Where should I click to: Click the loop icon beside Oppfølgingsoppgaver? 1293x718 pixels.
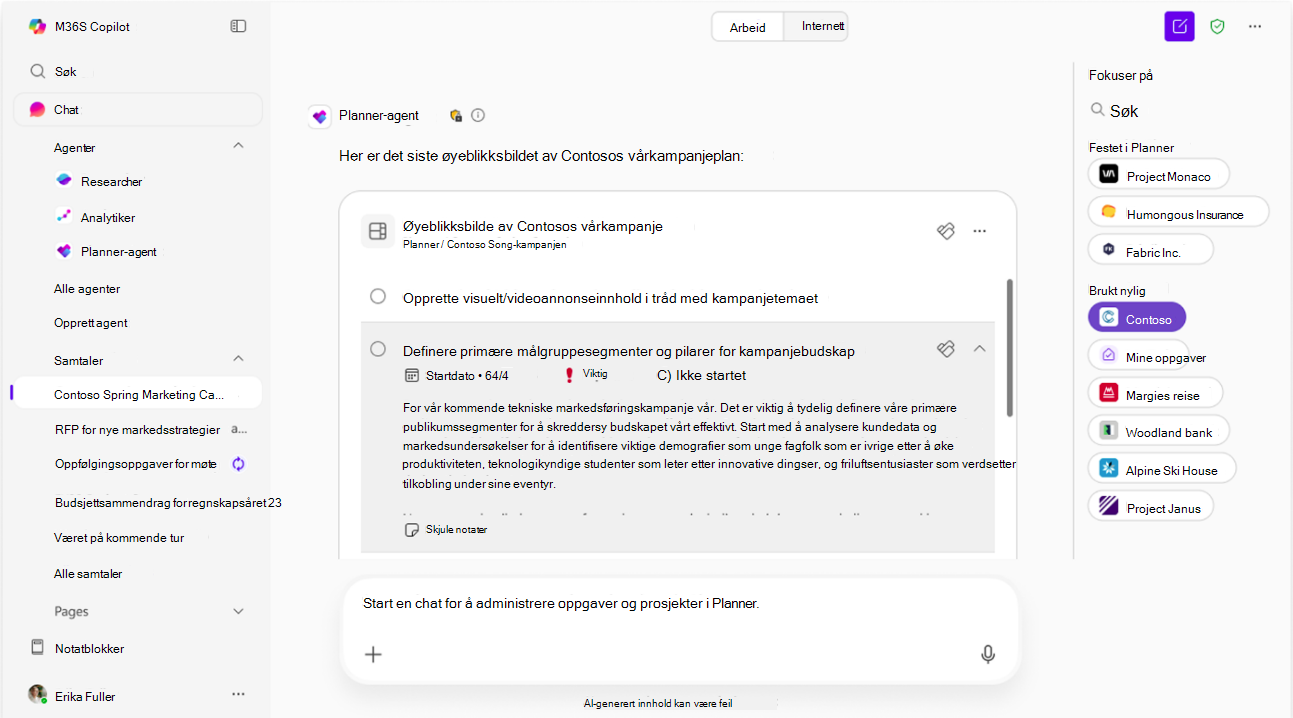[239, 464]
